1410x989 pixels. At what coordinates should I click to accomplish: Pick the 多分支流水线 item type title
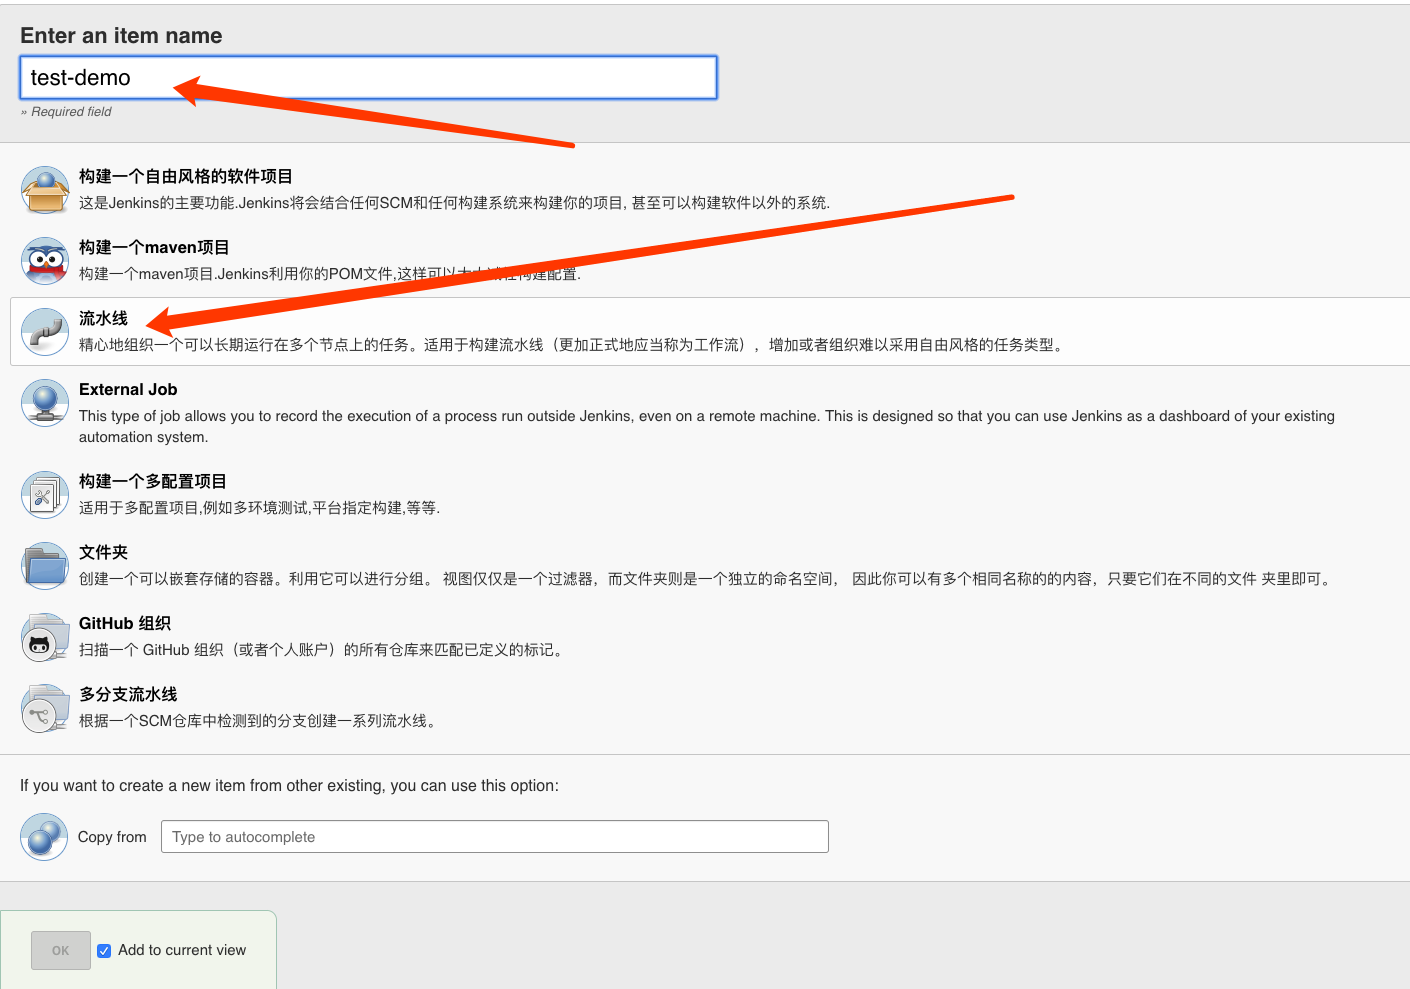(x=128, y=695)
